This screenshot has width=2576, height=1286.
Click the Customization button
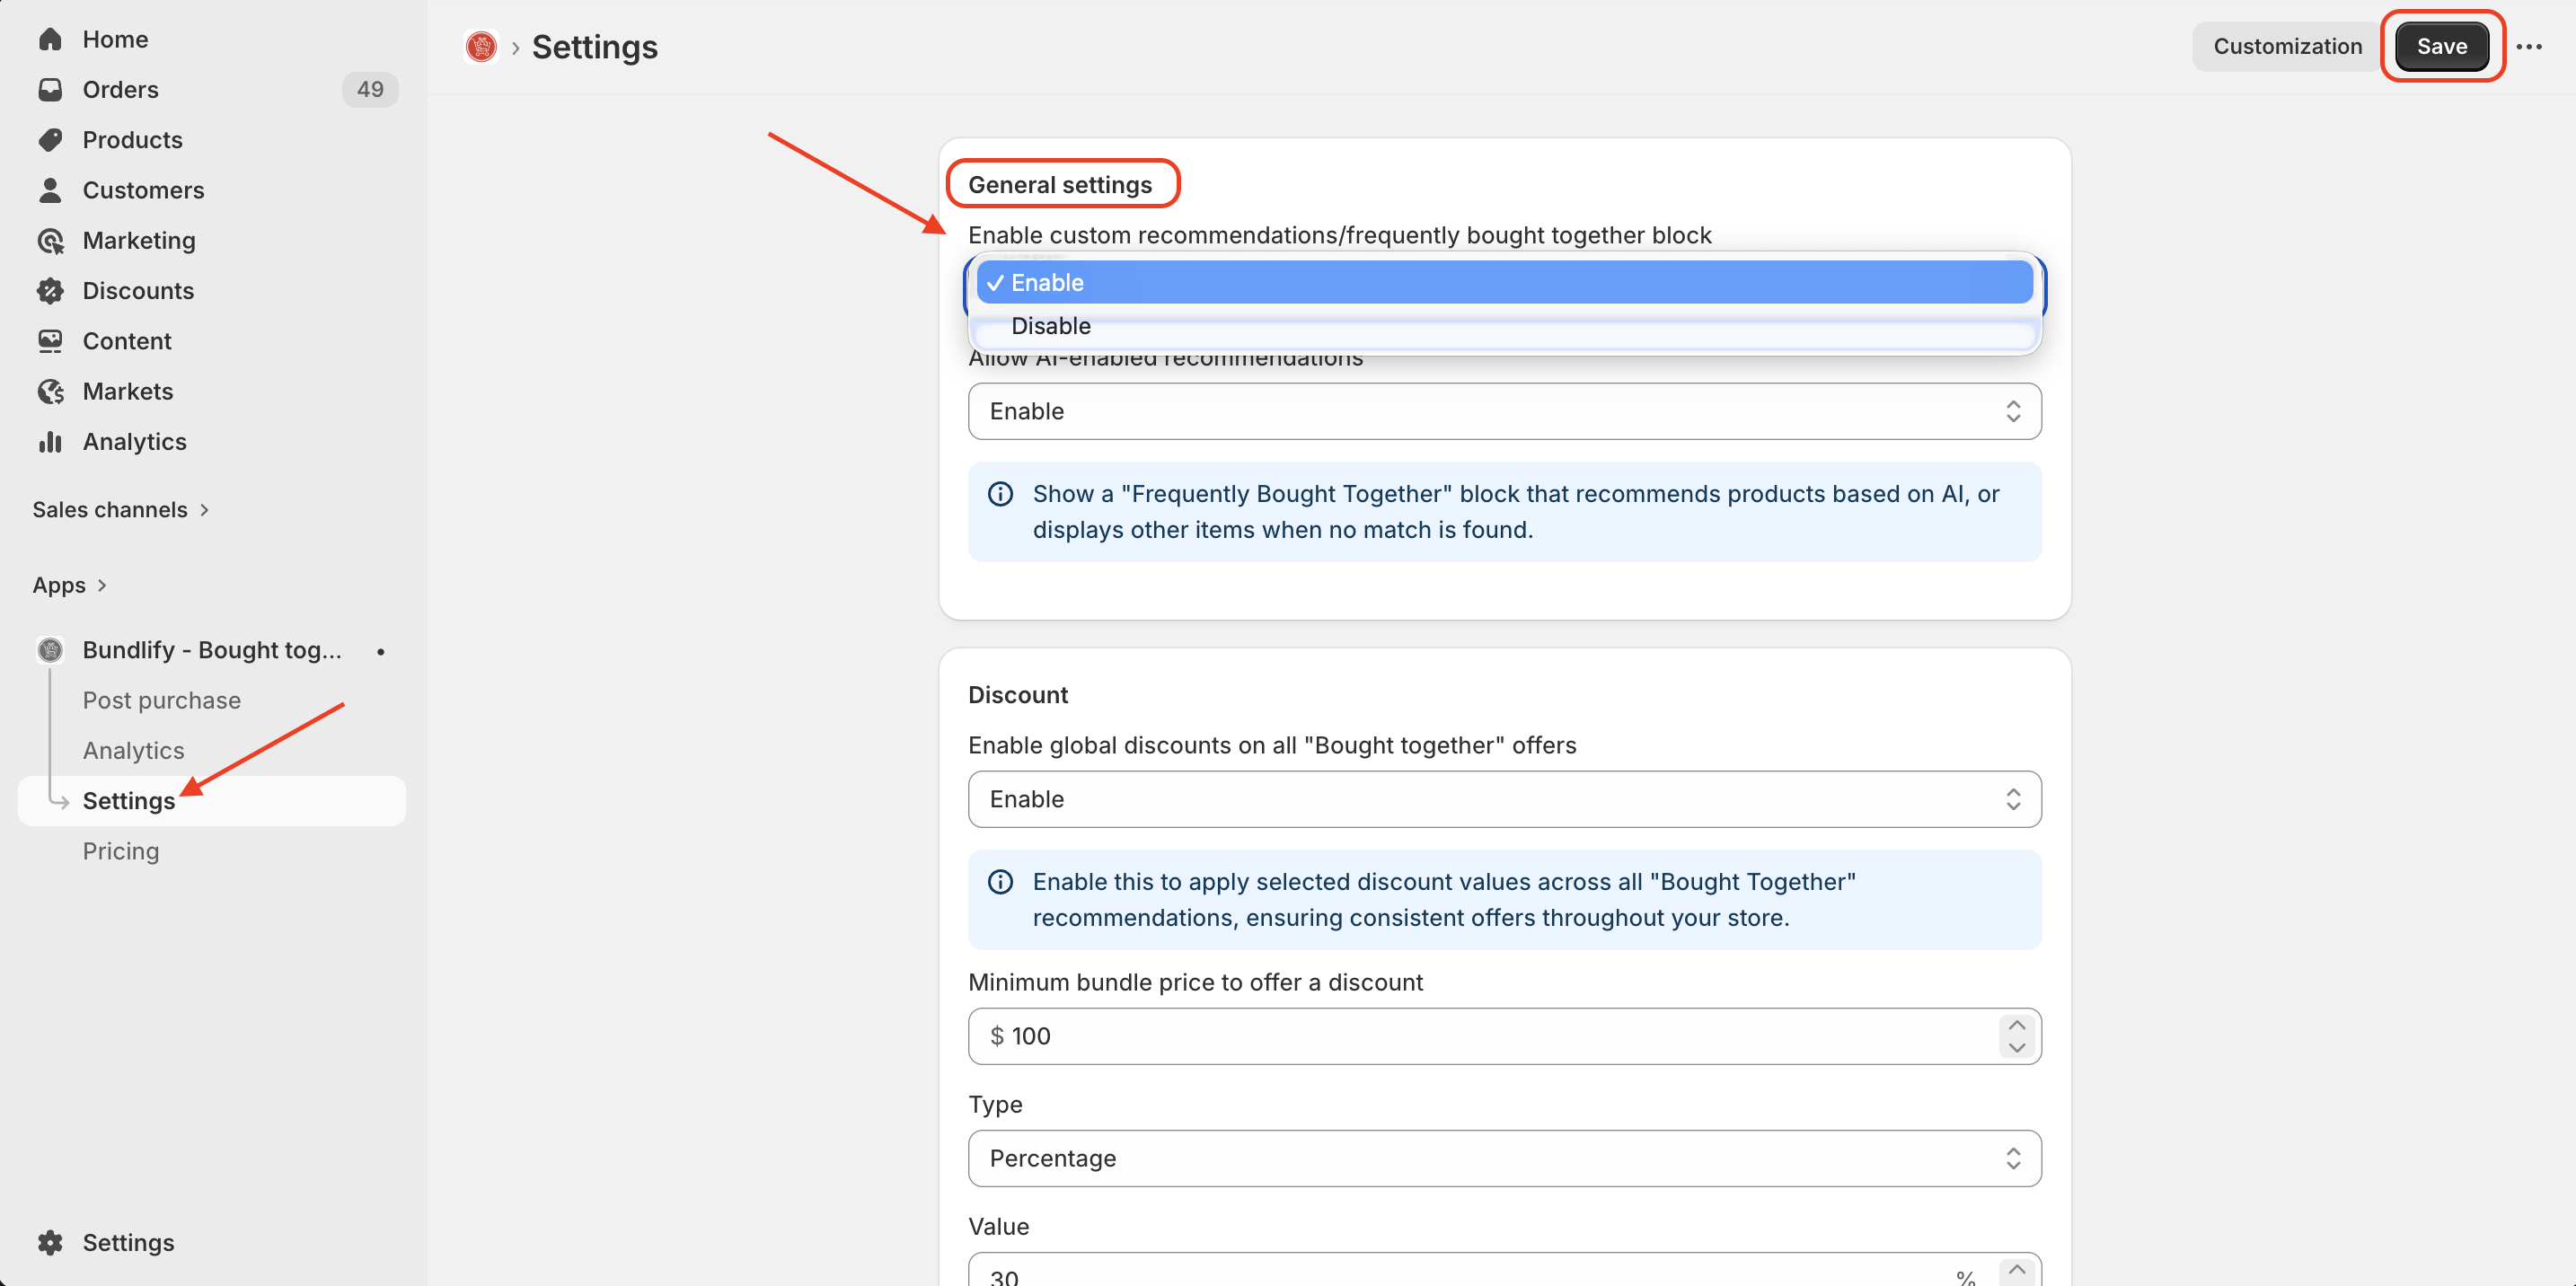point(2287,47)
